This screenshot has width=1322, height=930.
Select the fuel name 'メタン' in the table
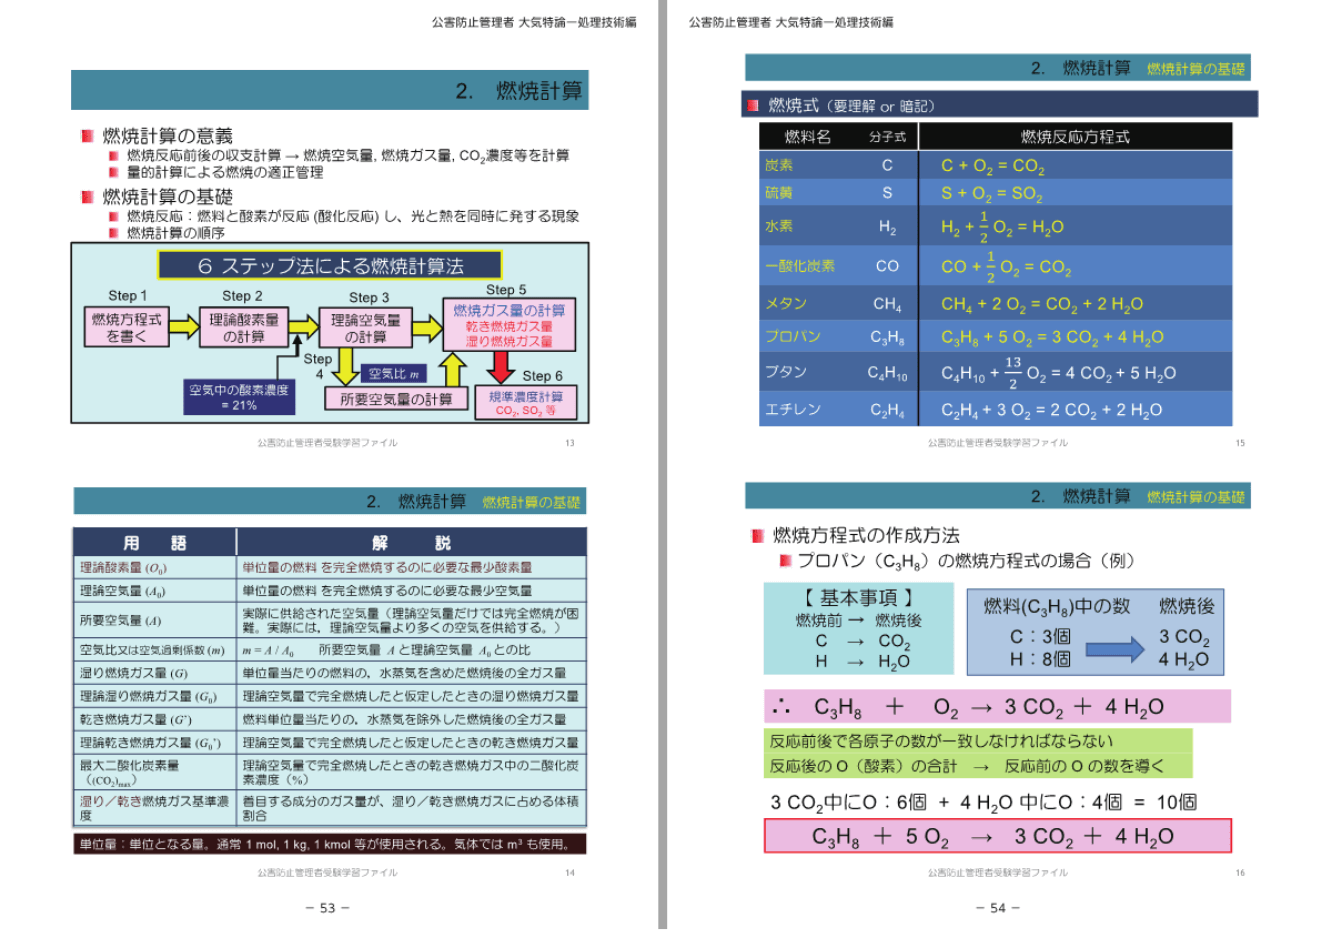click(786, 303)
